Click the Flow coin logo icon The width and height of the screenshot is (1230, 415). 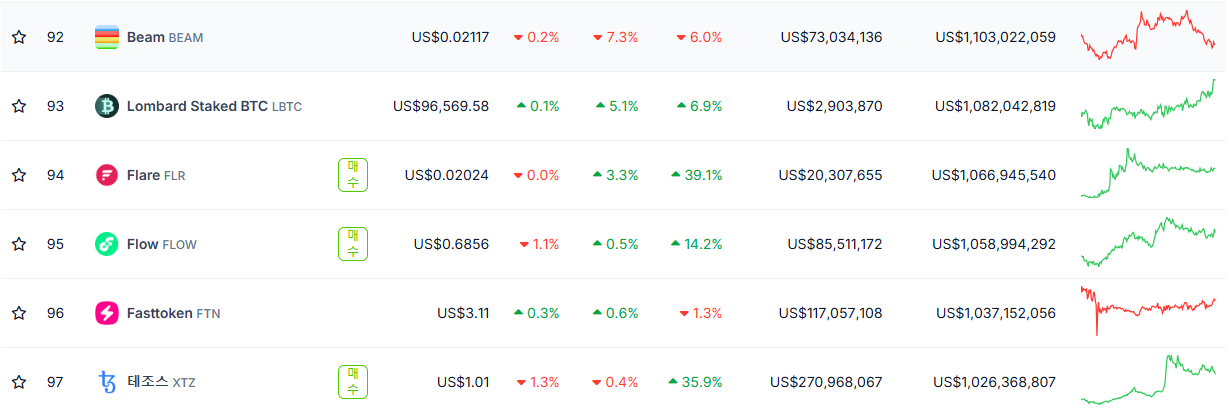click(107, 244)
